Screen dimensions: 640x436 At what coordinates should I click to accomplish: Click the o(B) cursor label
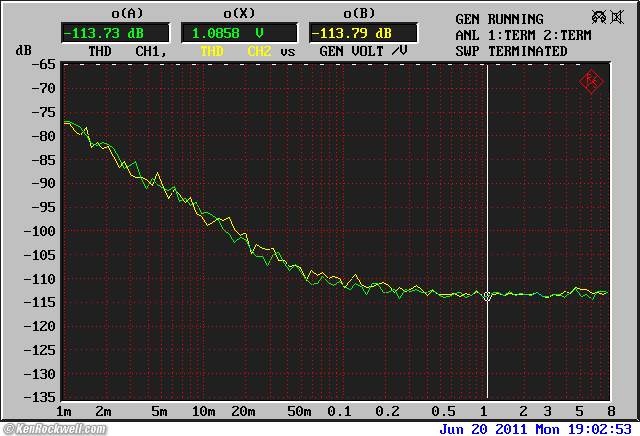[359, 13]
